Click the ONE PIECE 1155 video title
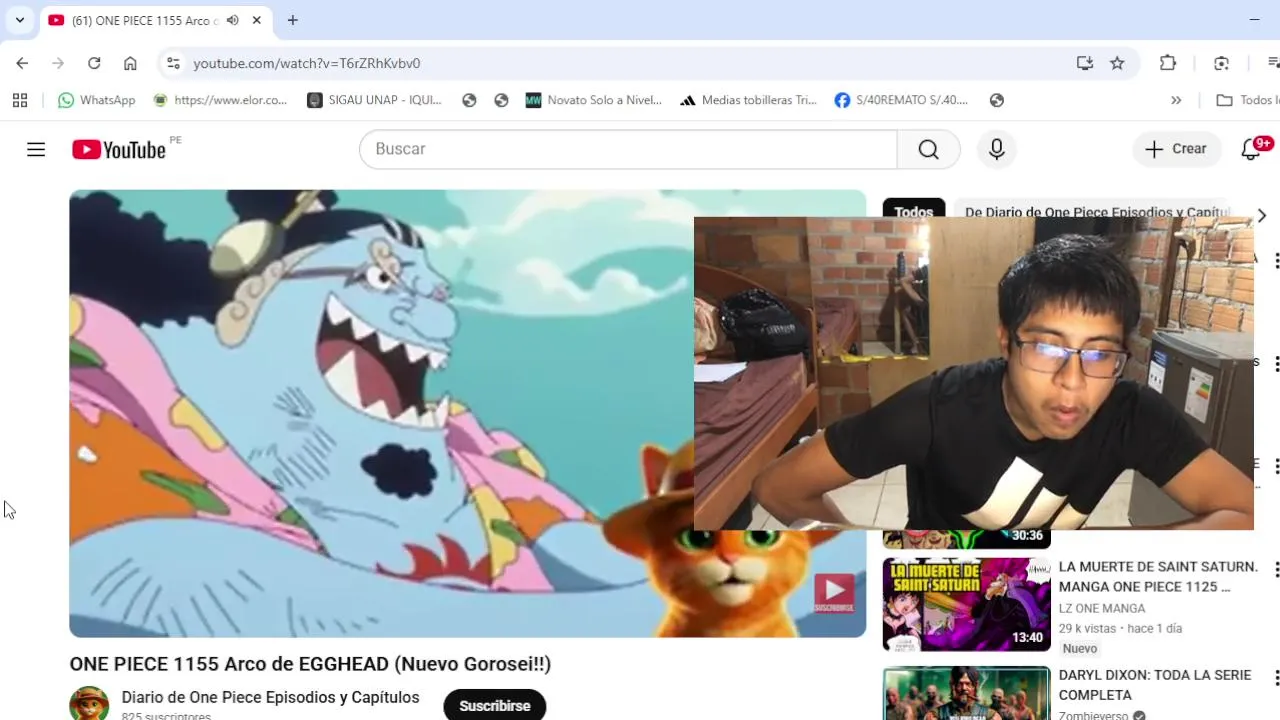 point(310,664)
